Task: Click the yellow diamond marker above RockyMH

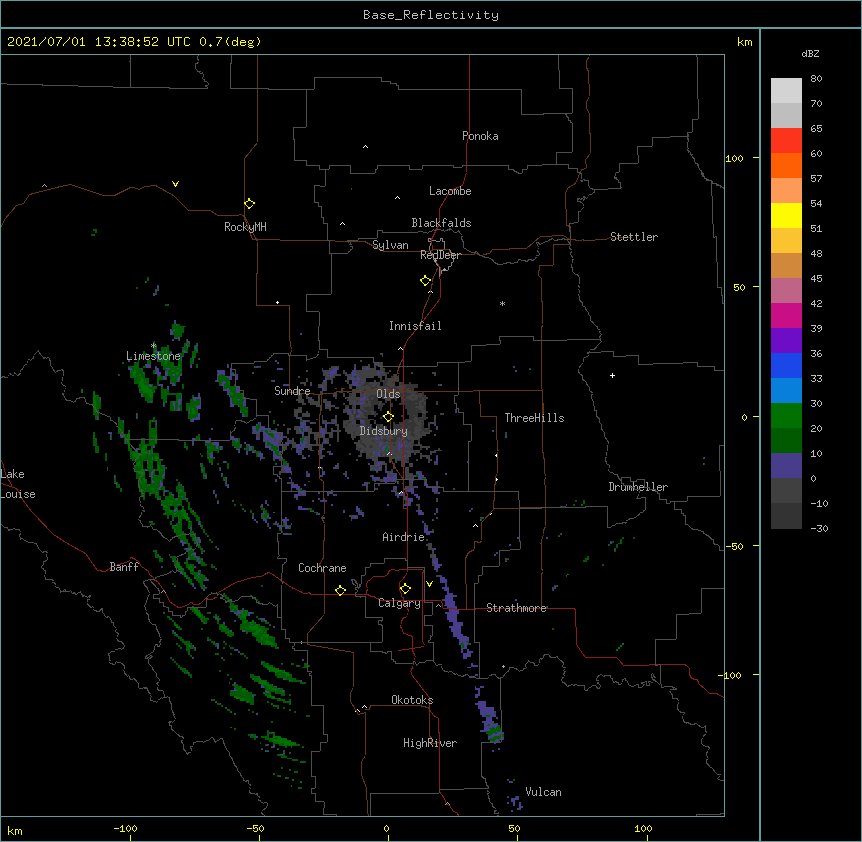Action: pos(249,203)
